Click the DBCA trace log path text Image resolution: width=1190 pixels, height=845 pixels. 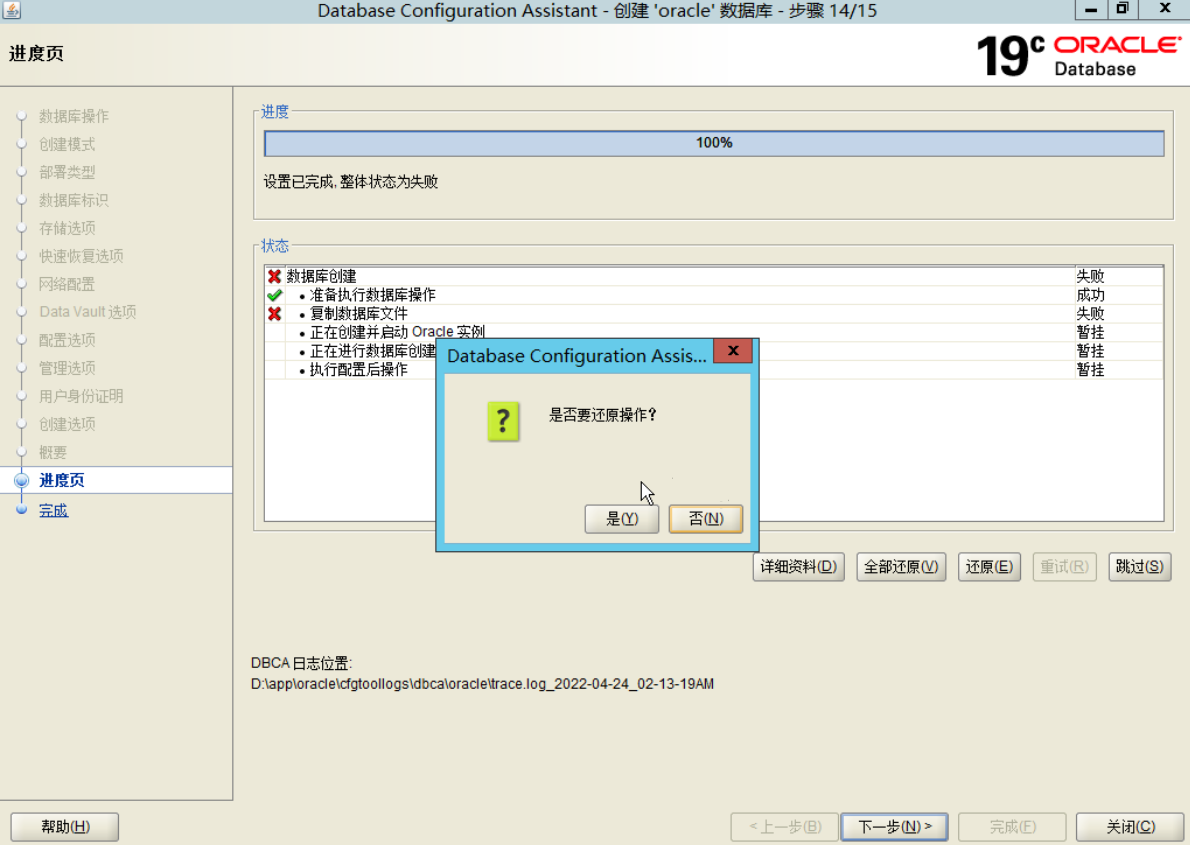point(482,684)
